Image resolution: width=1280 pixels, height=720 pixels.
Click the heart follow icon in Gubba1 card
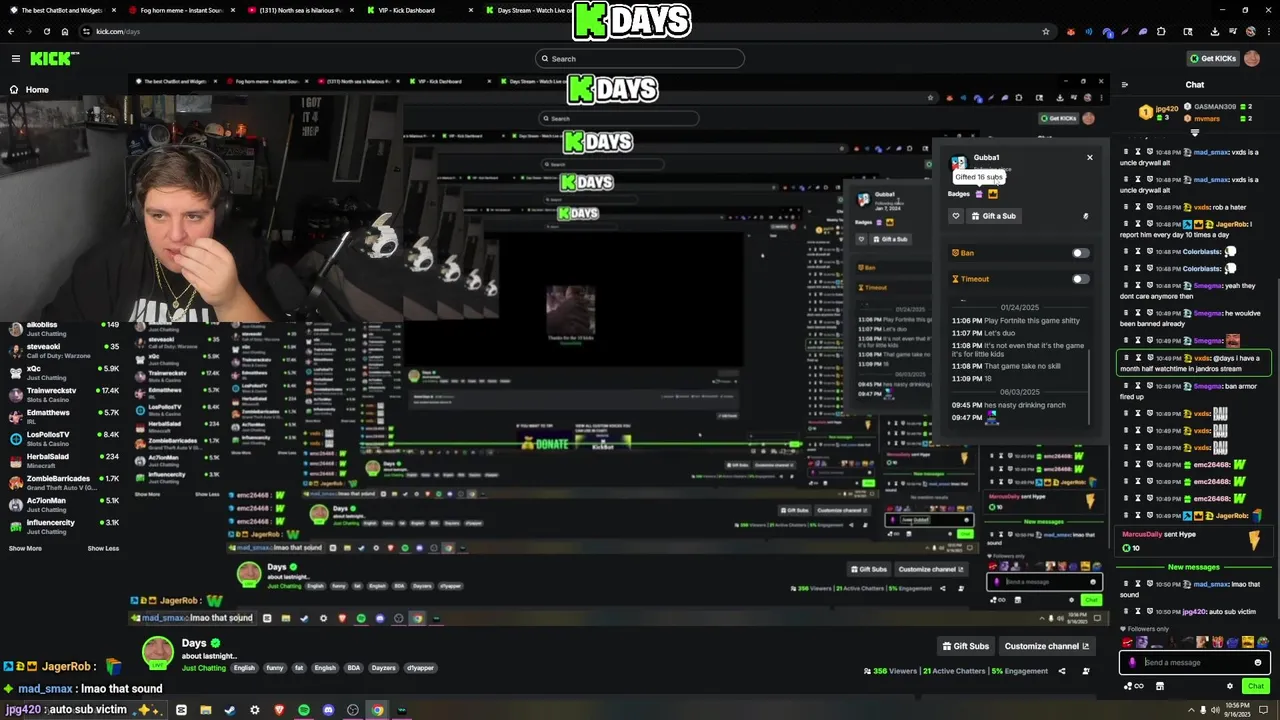click(955, 216)
